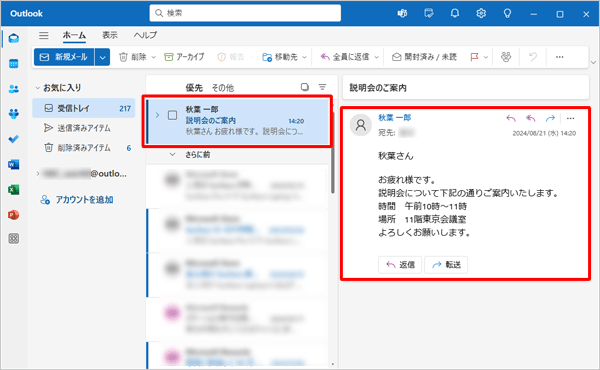Open the 全員に返信 dropdown arrow
Screen dimensions: 600x370
(377, 57)
